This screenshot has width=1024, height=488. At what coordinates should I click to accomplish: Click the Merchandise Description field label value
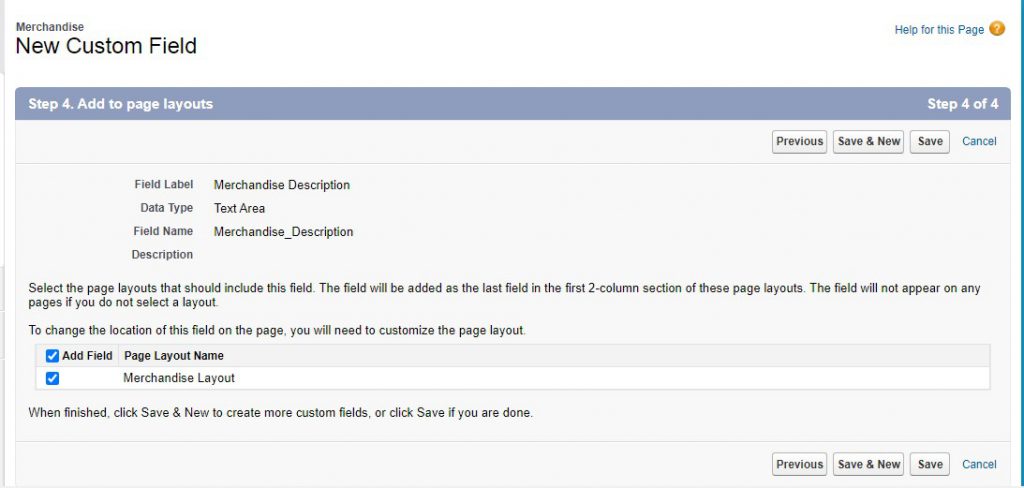282,185
